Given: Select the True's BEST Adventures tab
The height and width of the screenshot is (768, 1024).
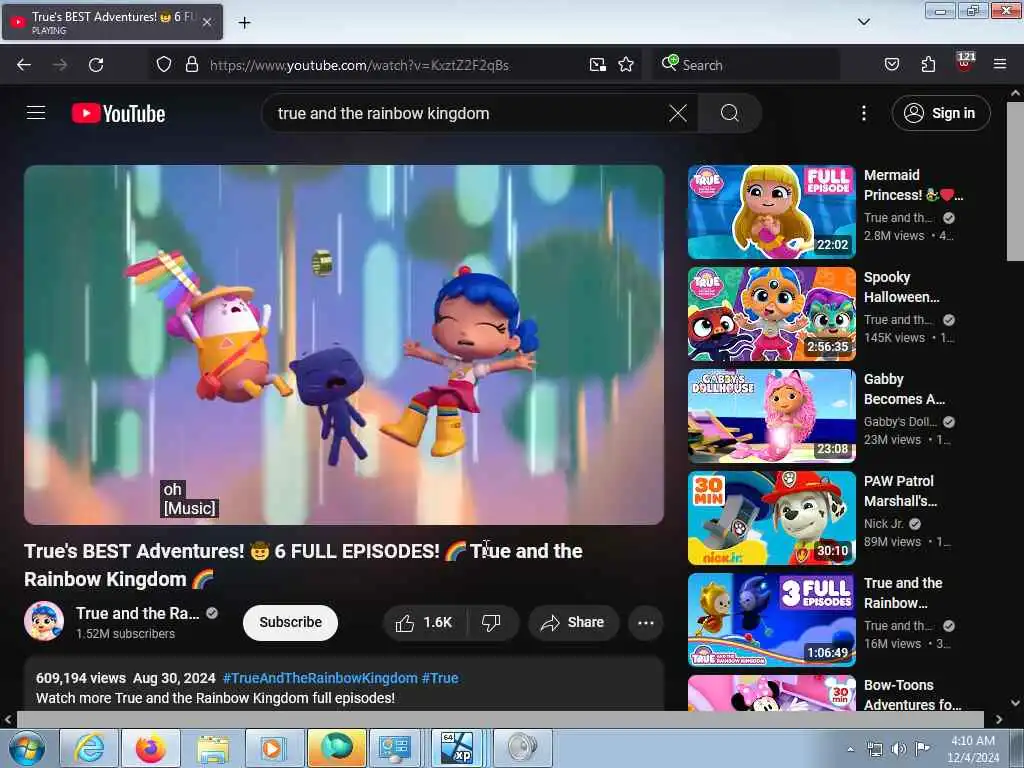Looking at the screenshot, I should click(112, 22).
